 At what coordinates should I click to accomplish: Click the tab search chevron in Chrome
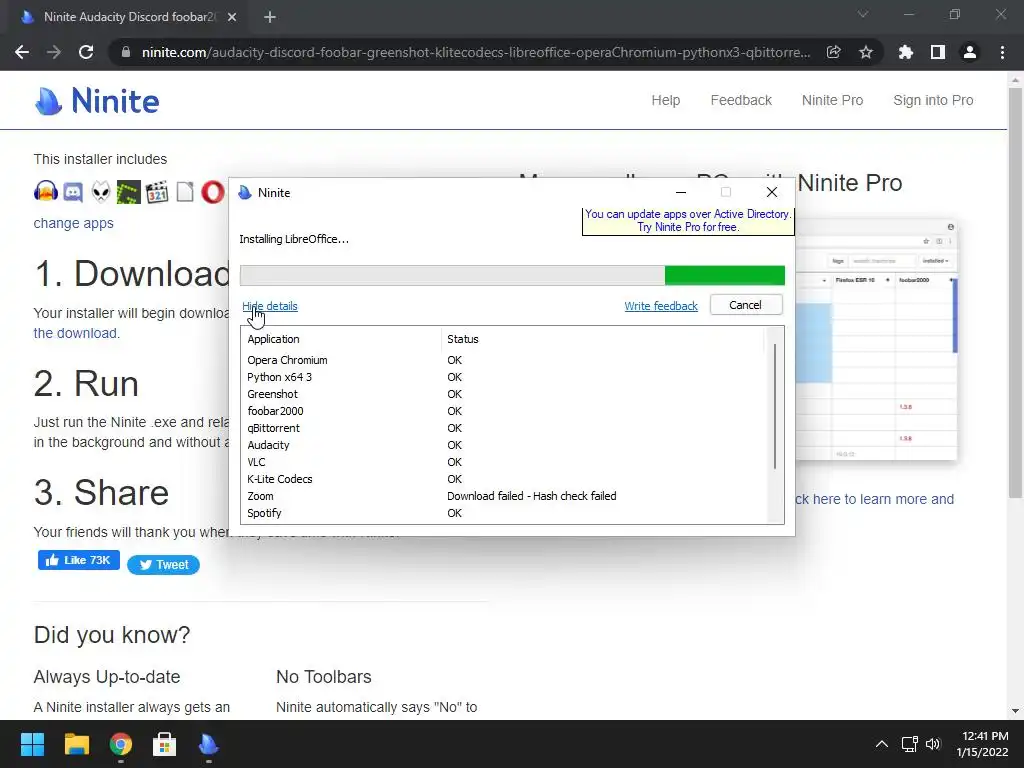pyautogui.click(x=863, y=14)
